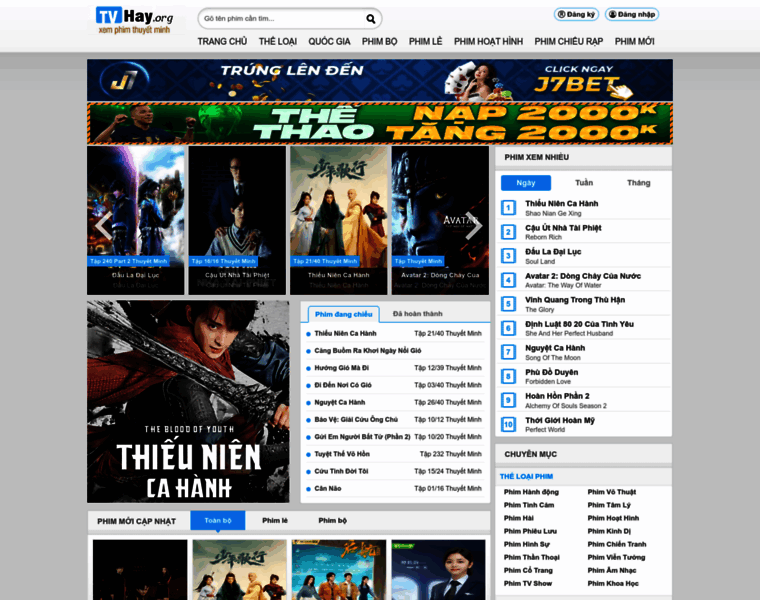This screenshot has height=600, width=760.
Task: Switch to Đã hoàn thành tab
Action: click(417, 314)
